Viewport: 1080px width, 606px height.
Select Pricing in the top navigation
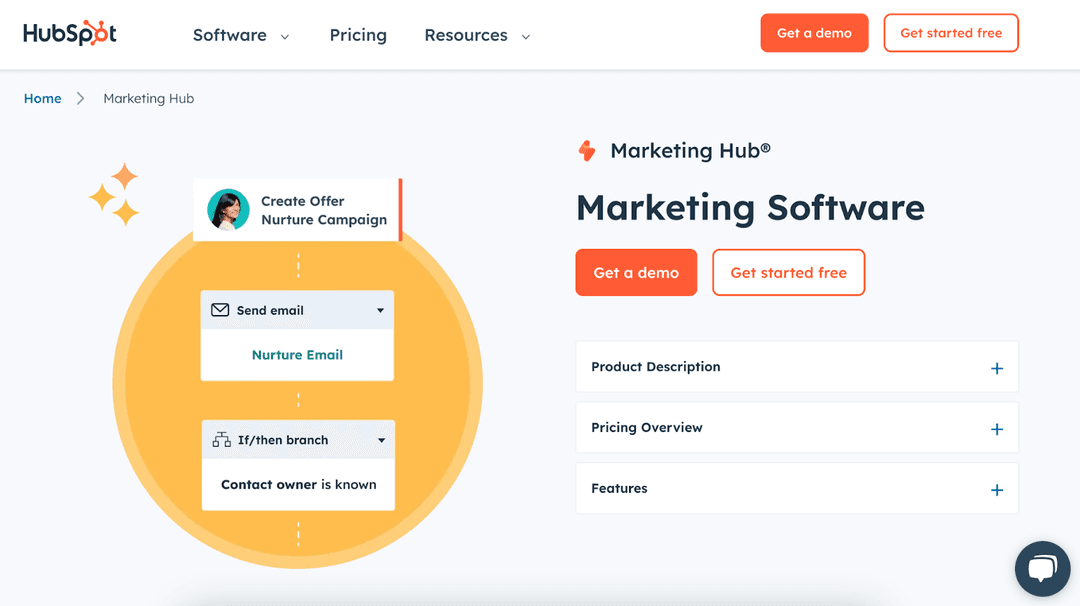(x=358, y=35)
